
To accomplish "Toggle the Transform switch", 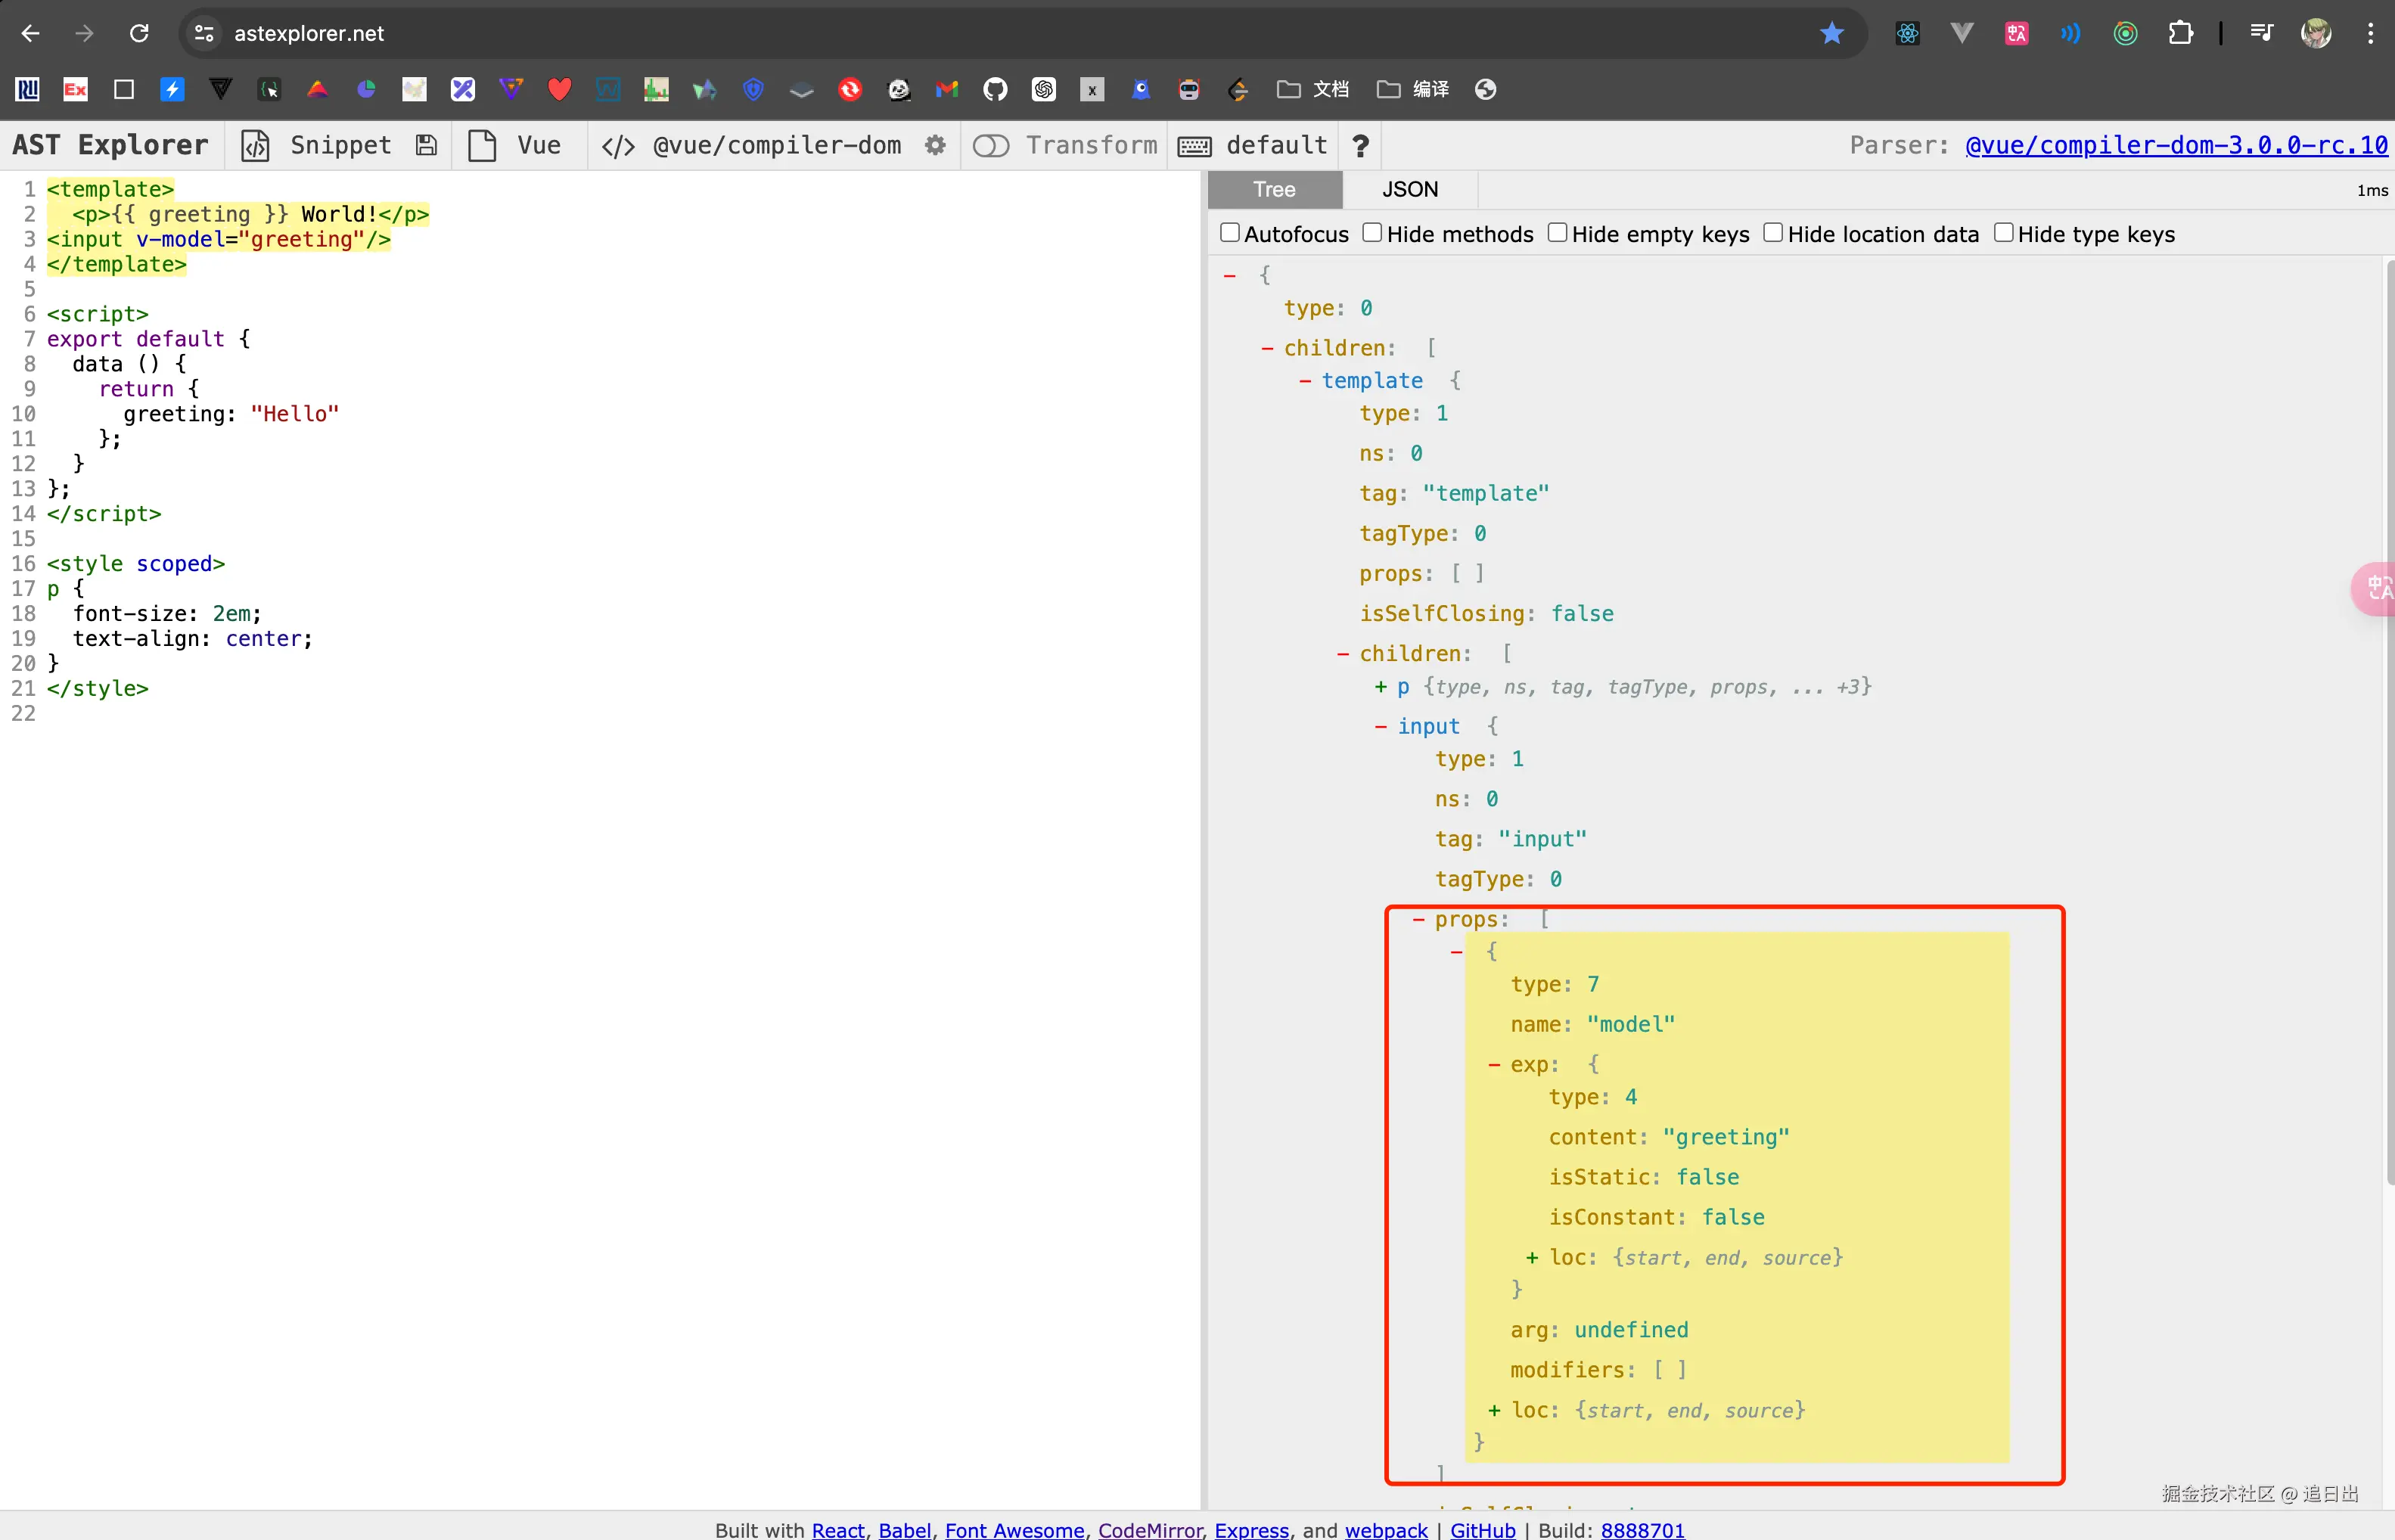I will pyautogui.click(x=991, y=146).
